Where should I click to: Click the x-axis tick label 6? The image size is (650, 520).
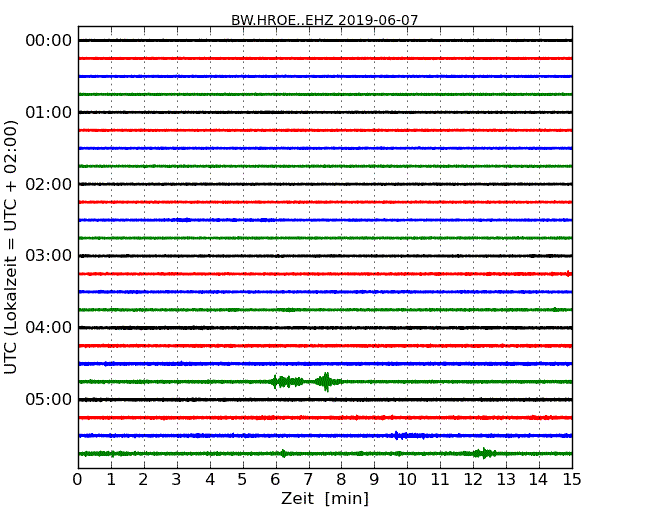(275, 480)
